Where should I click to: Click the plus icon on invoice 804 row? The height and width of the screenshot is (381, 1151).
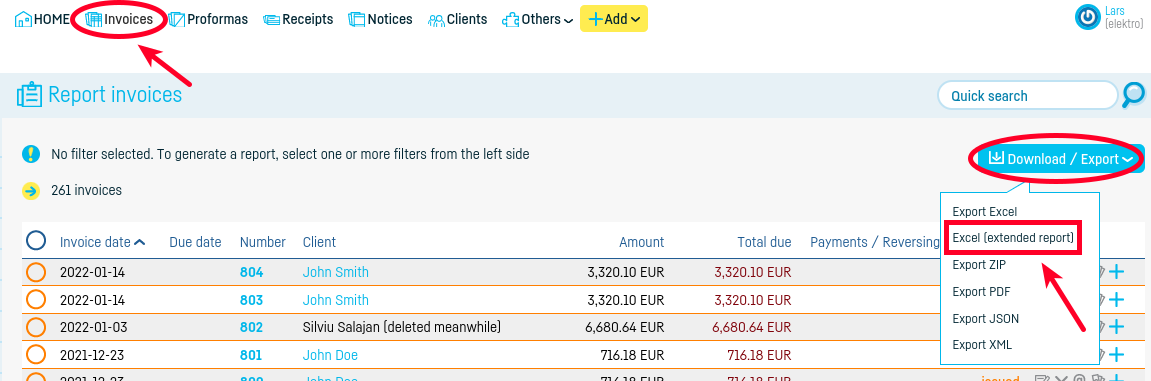1116,272
